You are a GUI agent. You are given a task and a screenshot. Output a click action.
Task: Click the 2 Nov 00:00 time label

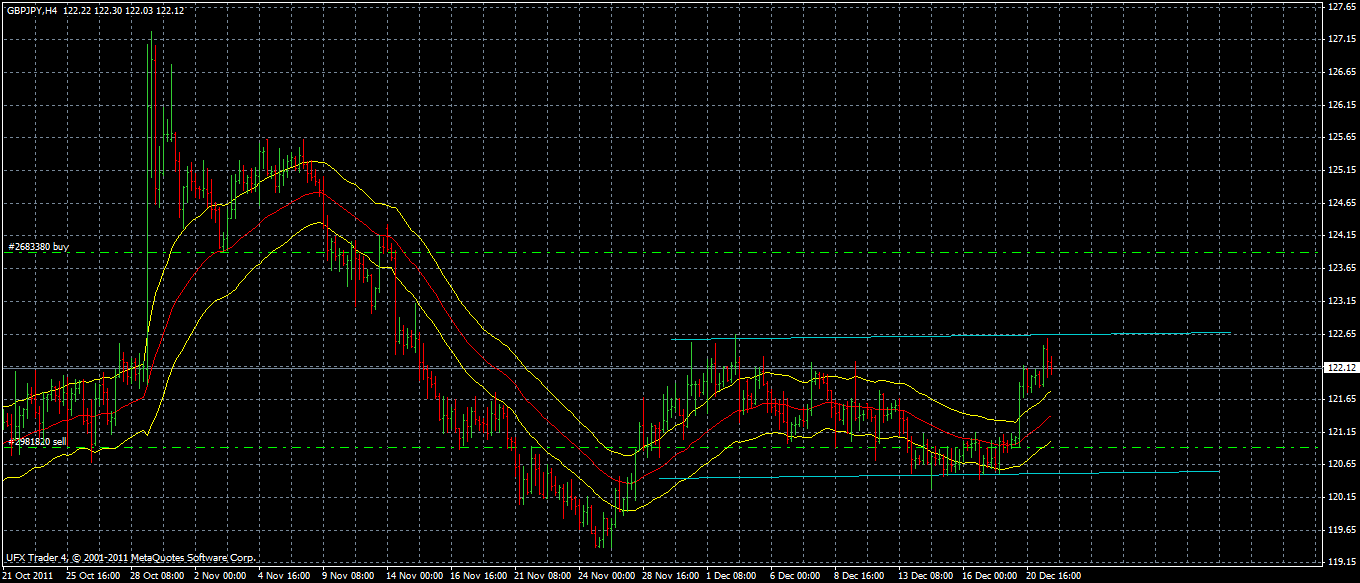[219, 576]
